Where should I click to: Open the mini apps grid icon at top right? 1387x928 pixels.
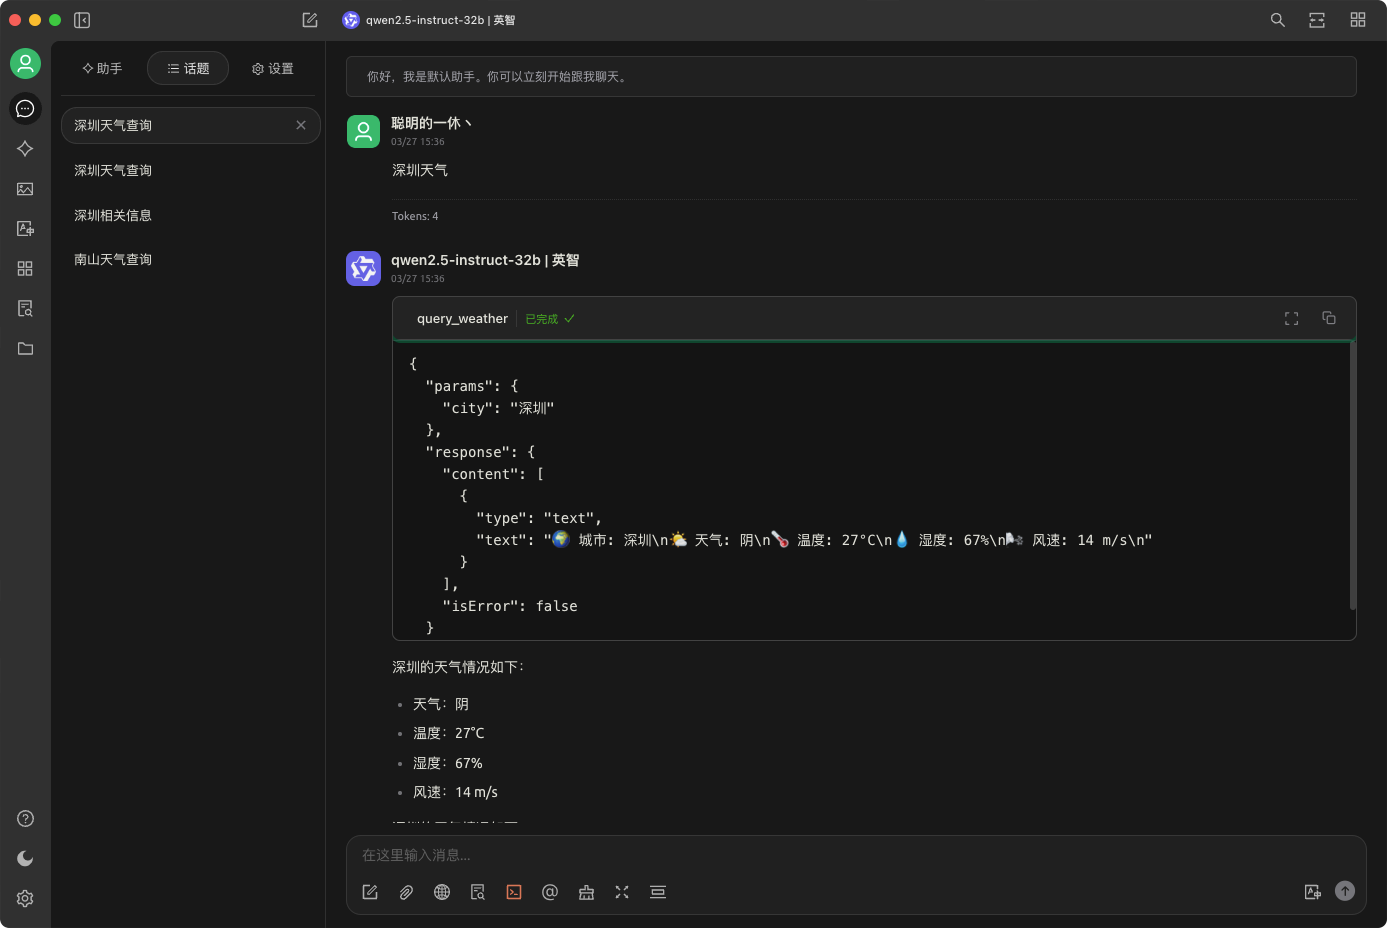click(1357, 20)
